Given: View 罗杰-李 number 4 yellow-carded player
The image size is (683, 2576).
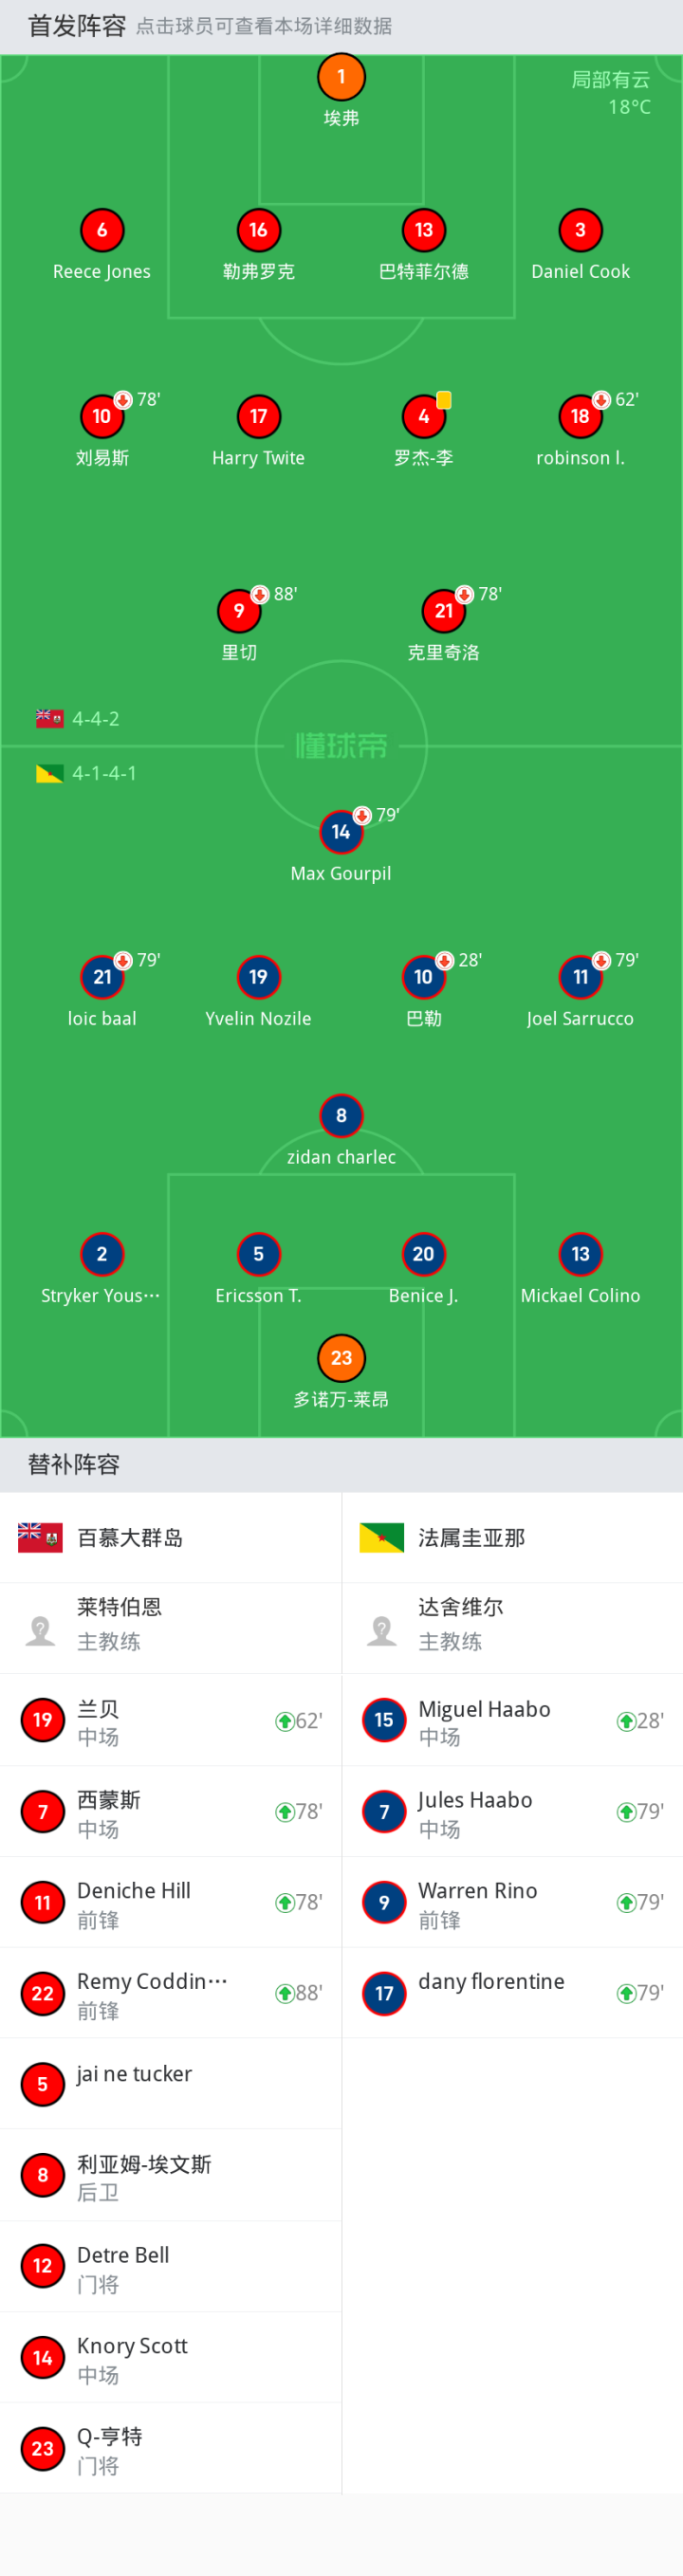Looking at the screenshot, I should click(x=424, y=417).
